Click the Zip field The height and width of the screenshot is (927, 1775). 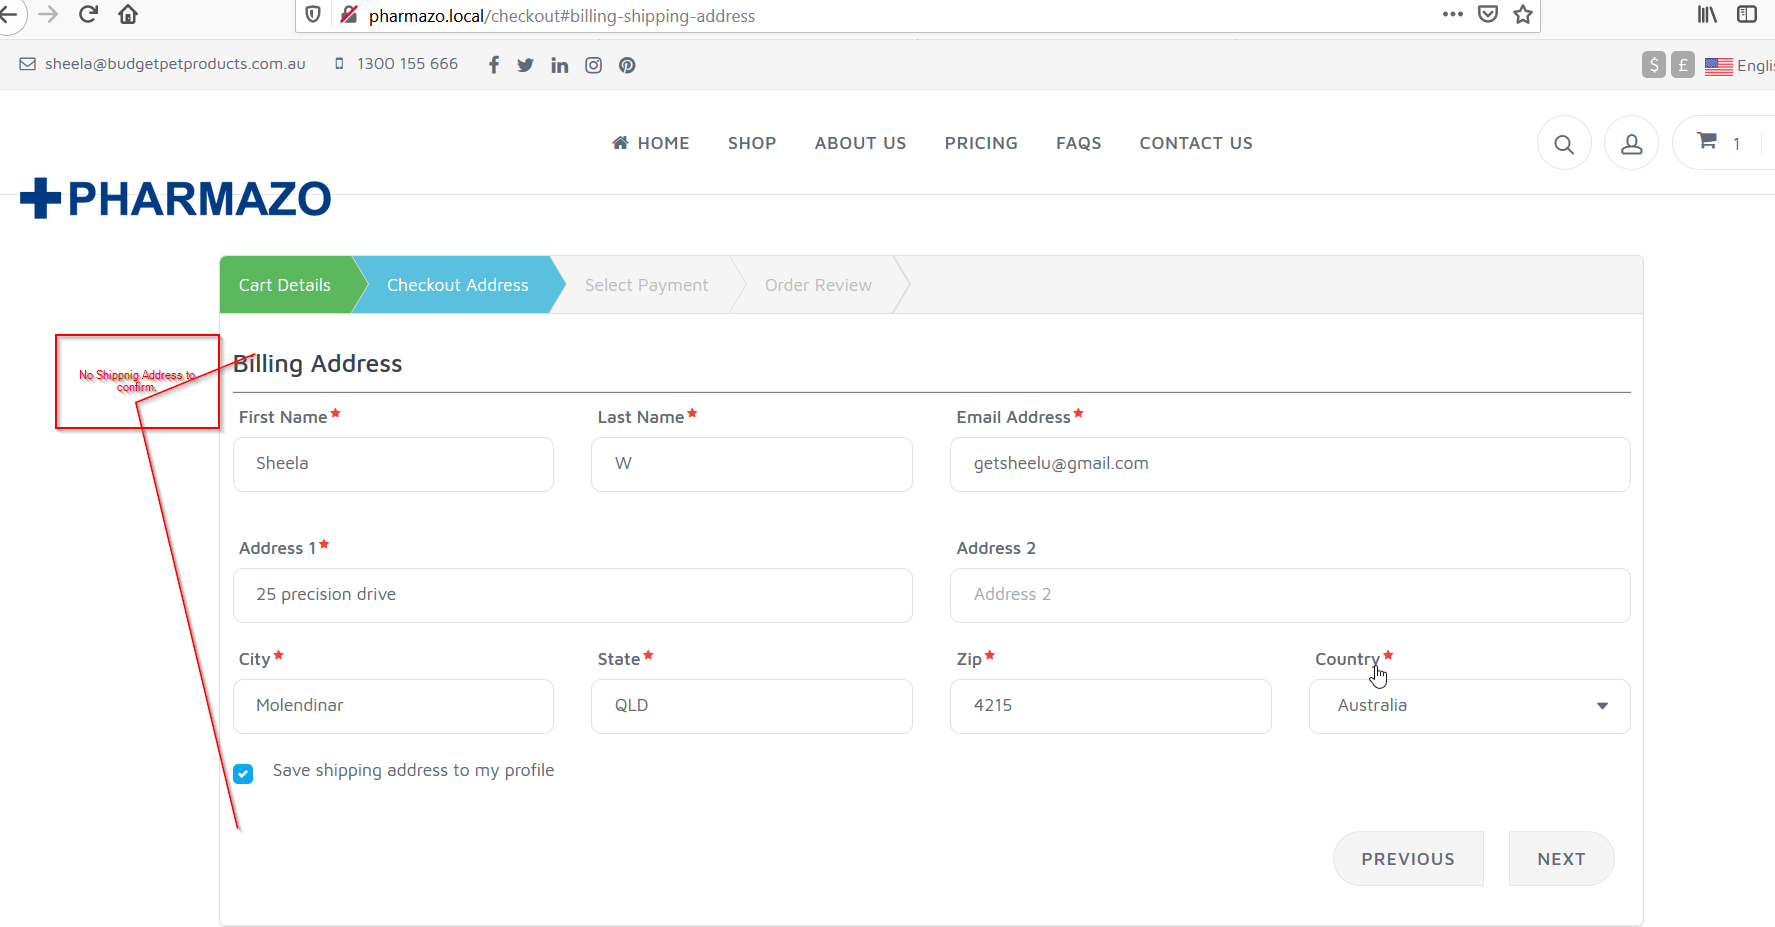(1111, 706)
